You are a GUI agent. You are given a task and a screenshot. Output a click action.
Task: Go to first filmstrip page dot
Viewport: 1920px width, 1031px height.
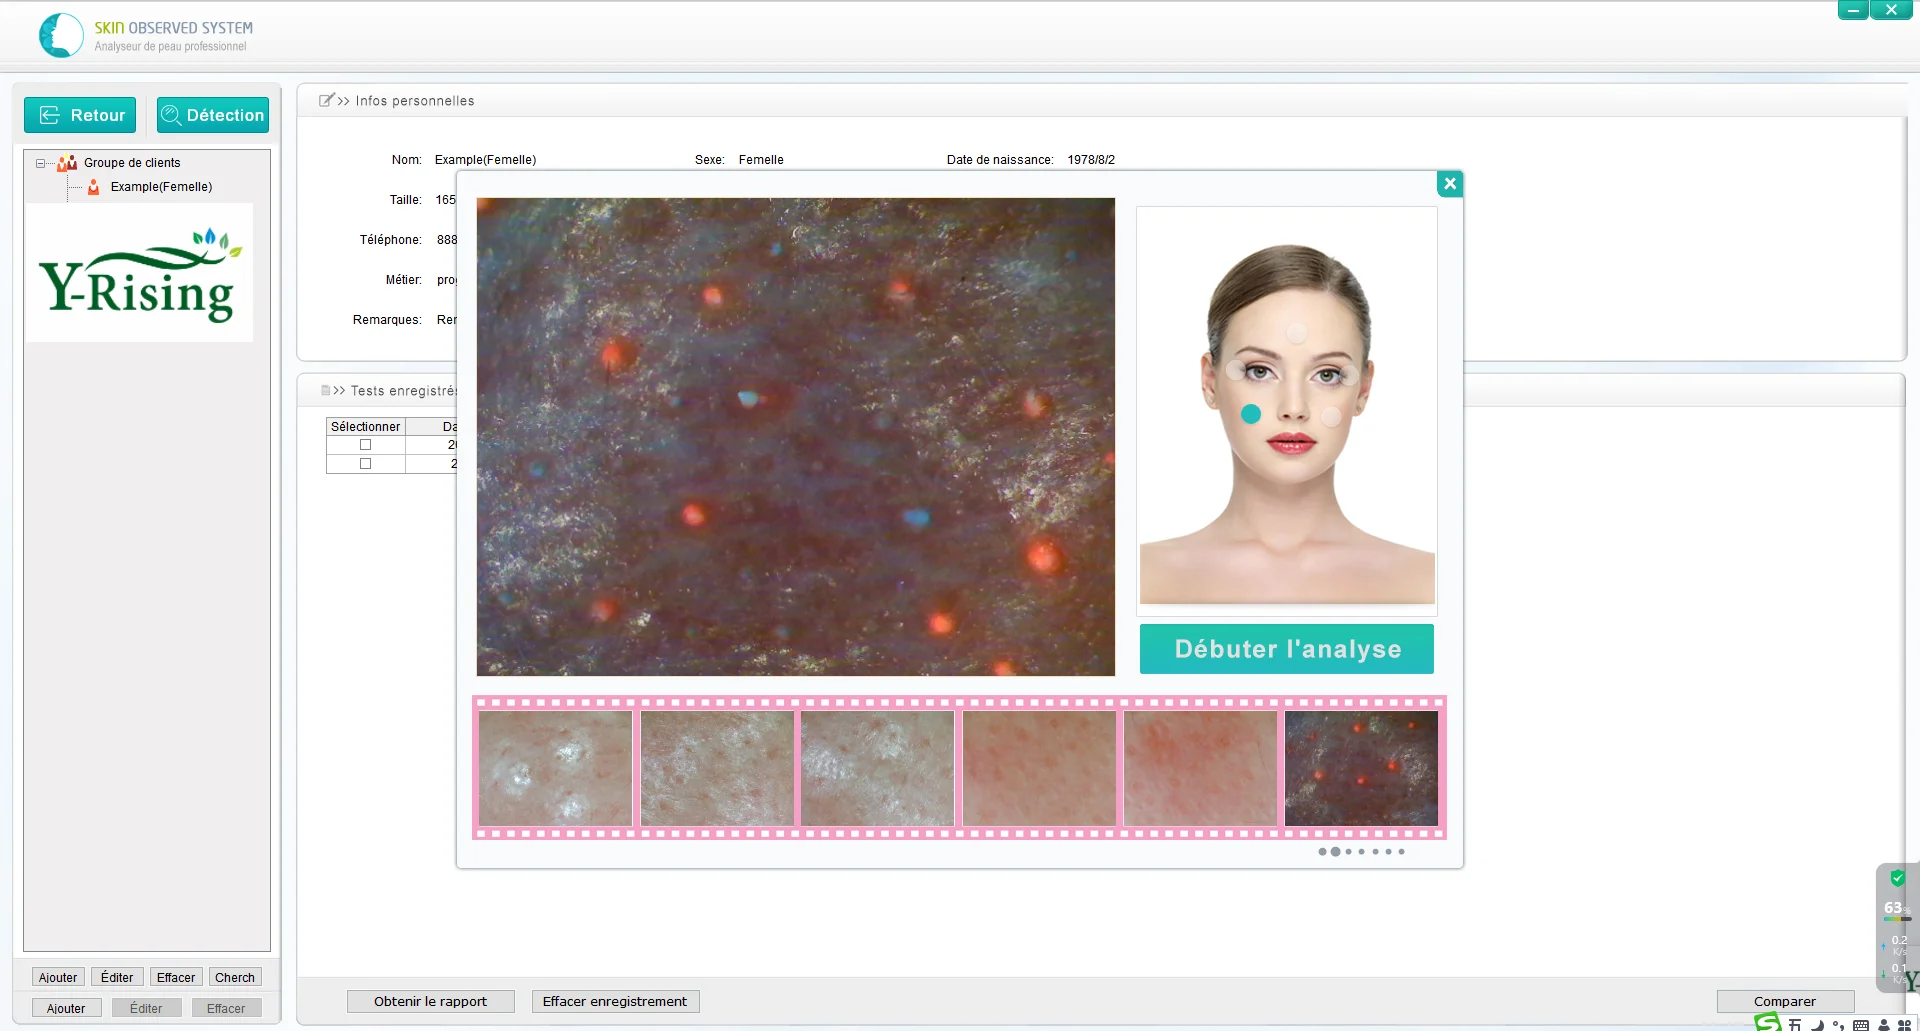[x=1322, y=852]
